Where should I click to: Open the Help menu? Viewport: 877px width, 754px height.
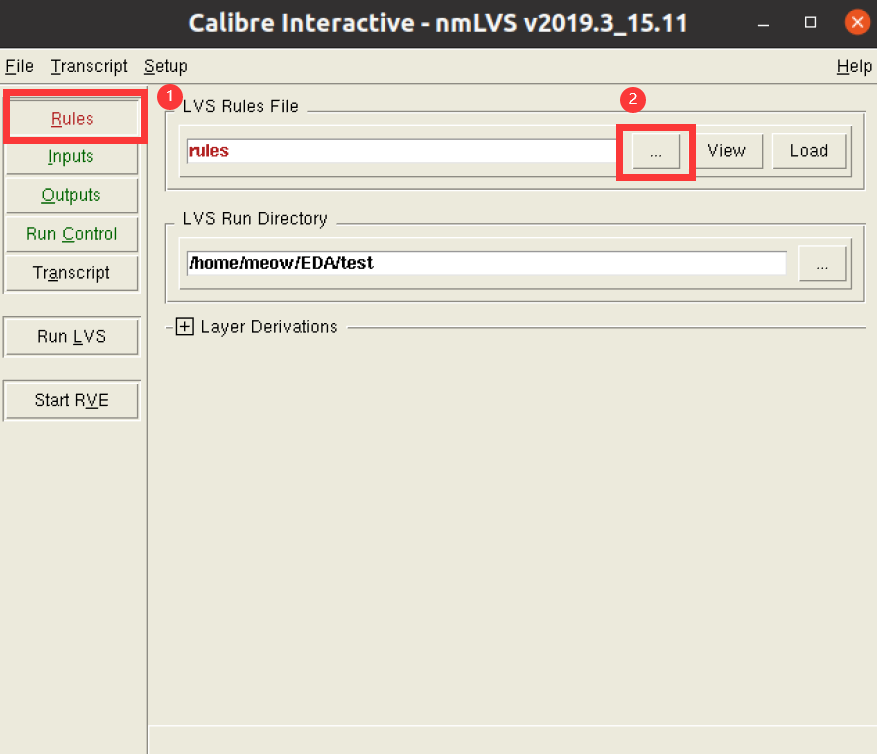853,66
